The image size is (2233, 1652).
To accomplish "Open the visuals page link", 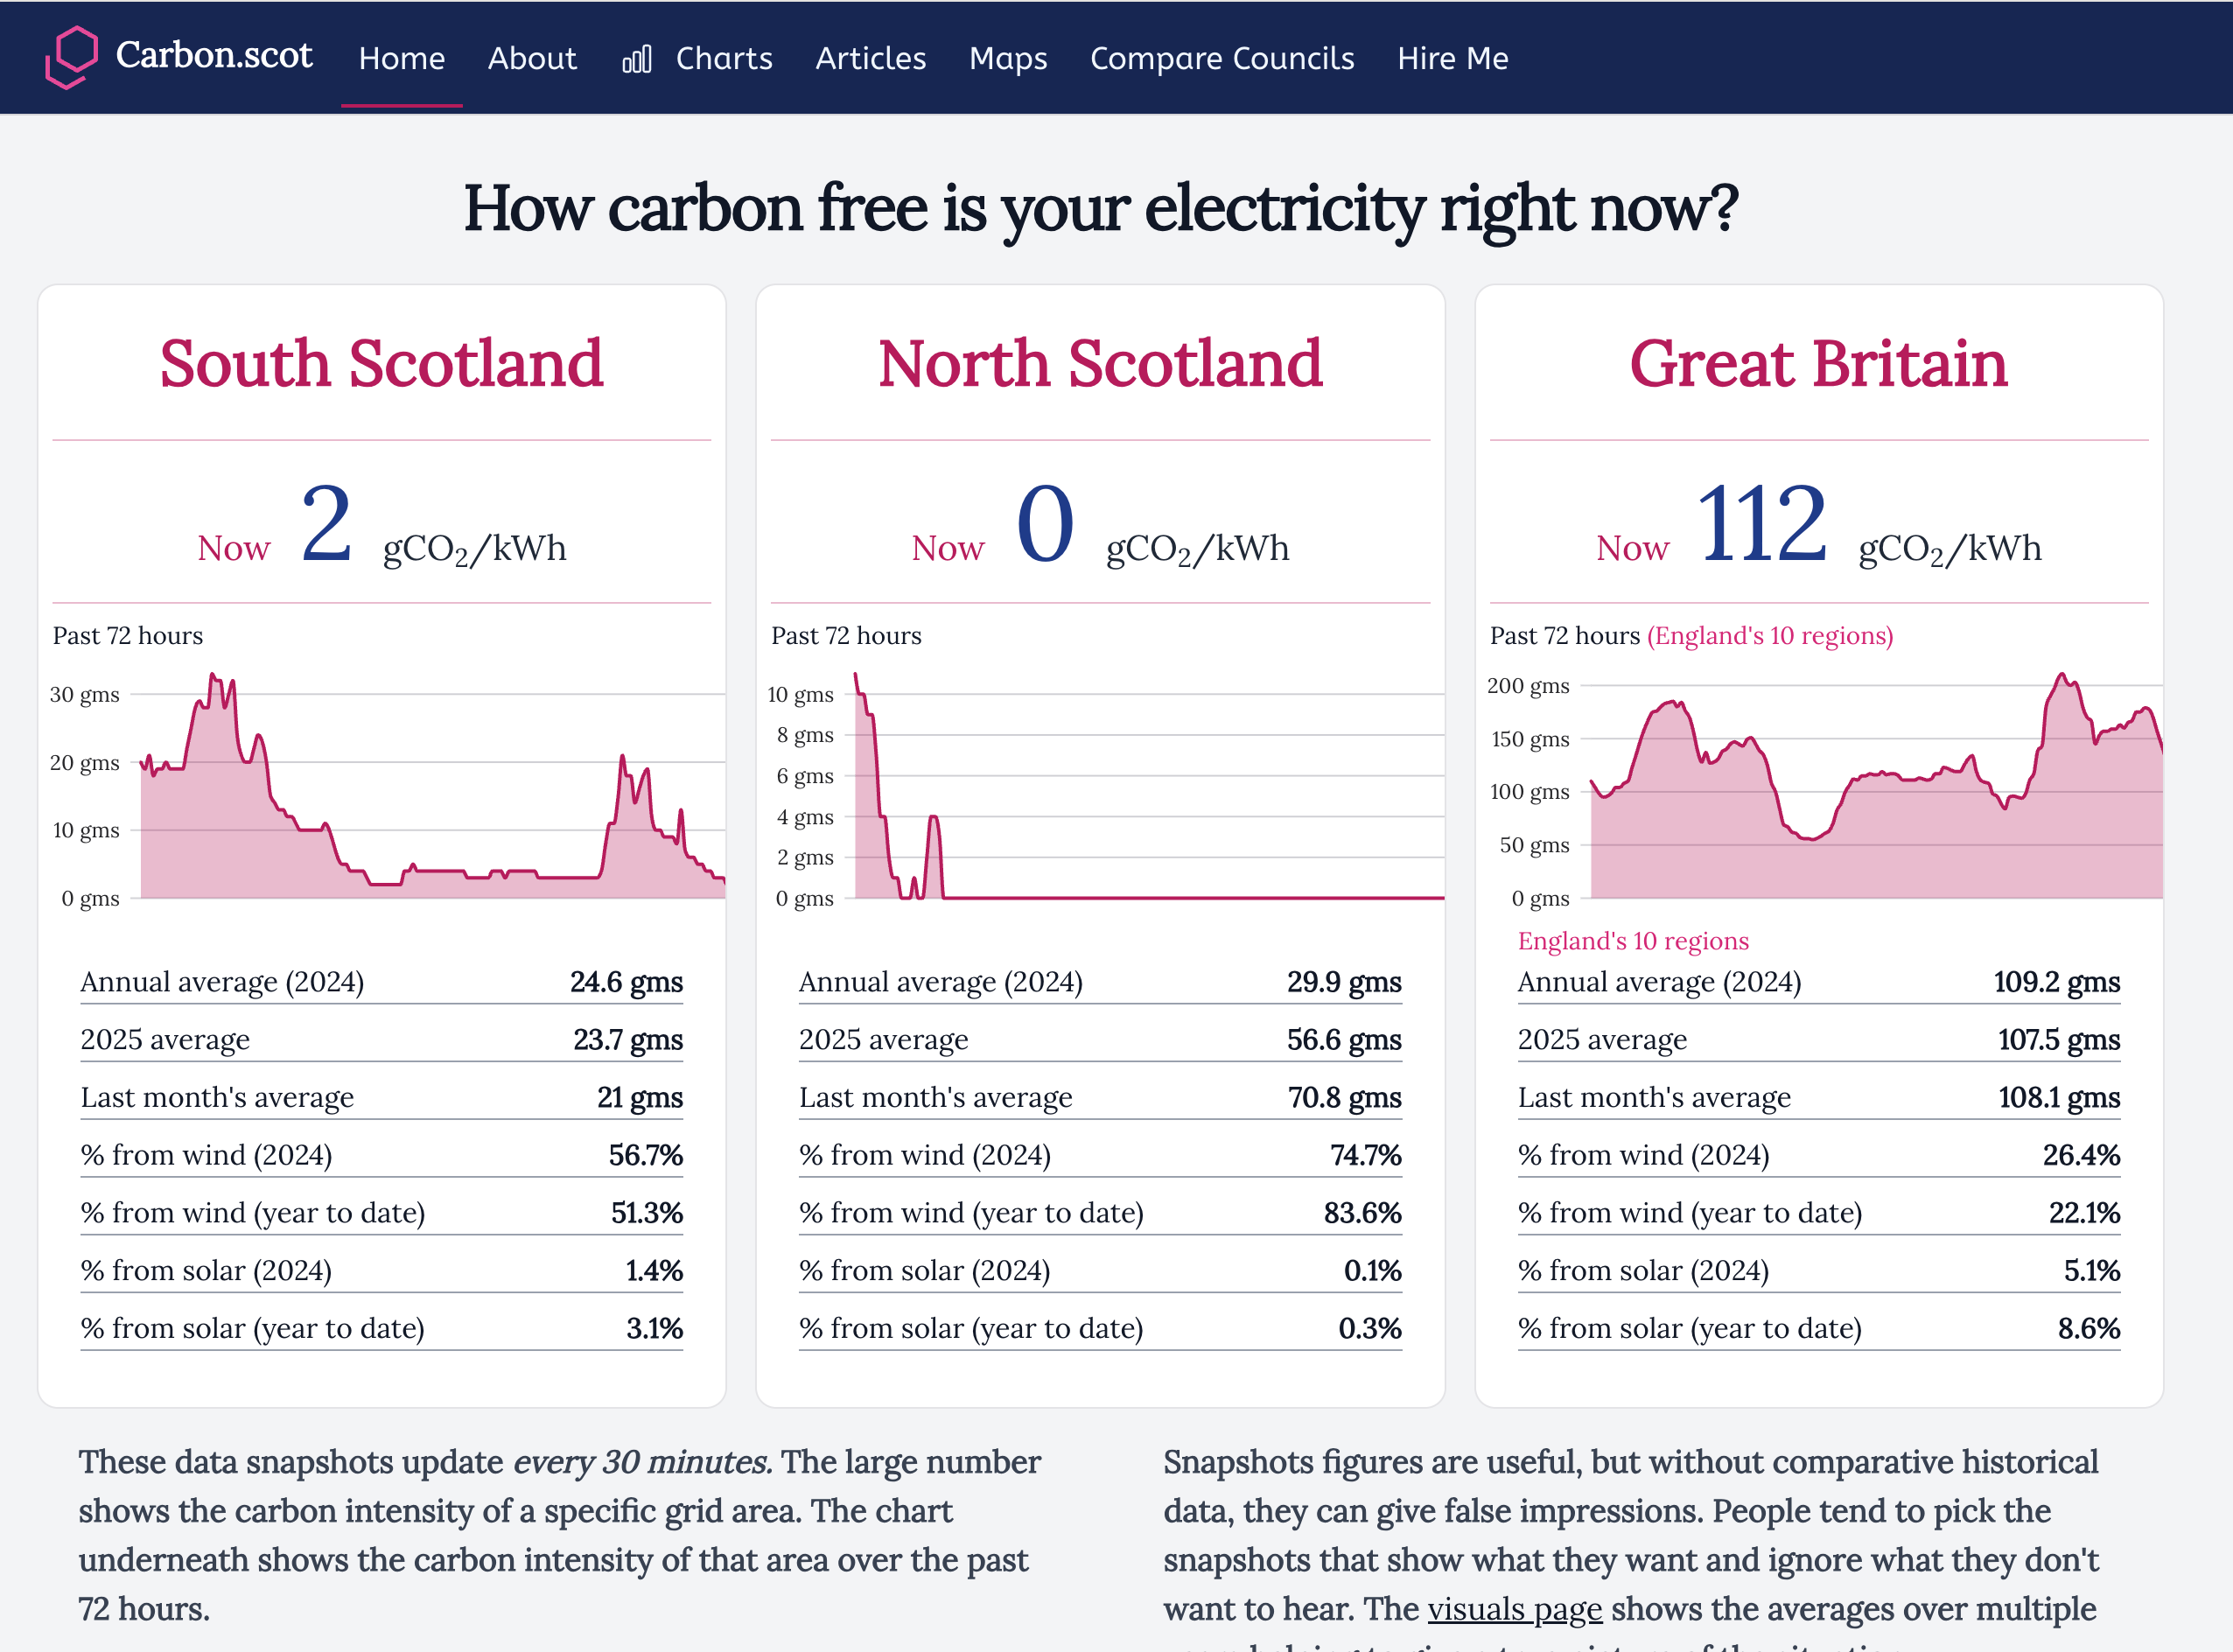I will coord(1516,1609).
